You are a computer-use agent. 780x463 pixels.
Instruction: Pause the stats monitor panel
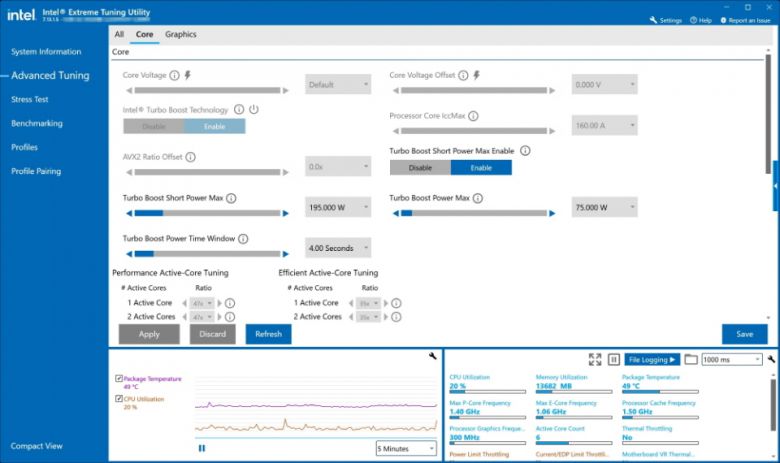tap(614, 359)
